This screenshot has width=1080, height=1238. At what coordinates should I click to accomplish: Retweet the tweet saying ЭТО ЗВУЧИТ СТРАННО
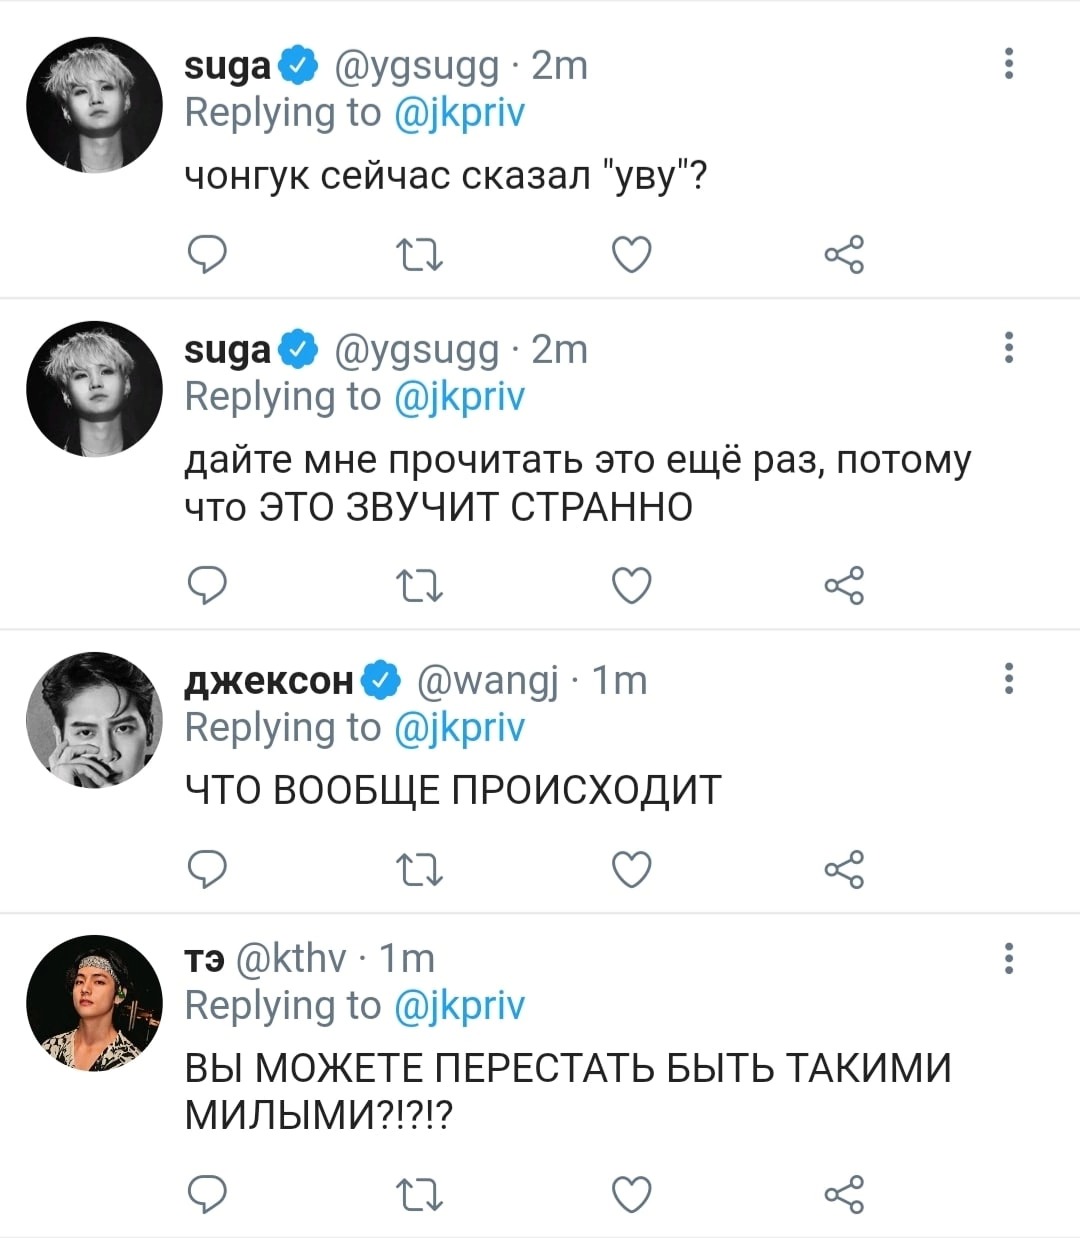tap(420, 586)
